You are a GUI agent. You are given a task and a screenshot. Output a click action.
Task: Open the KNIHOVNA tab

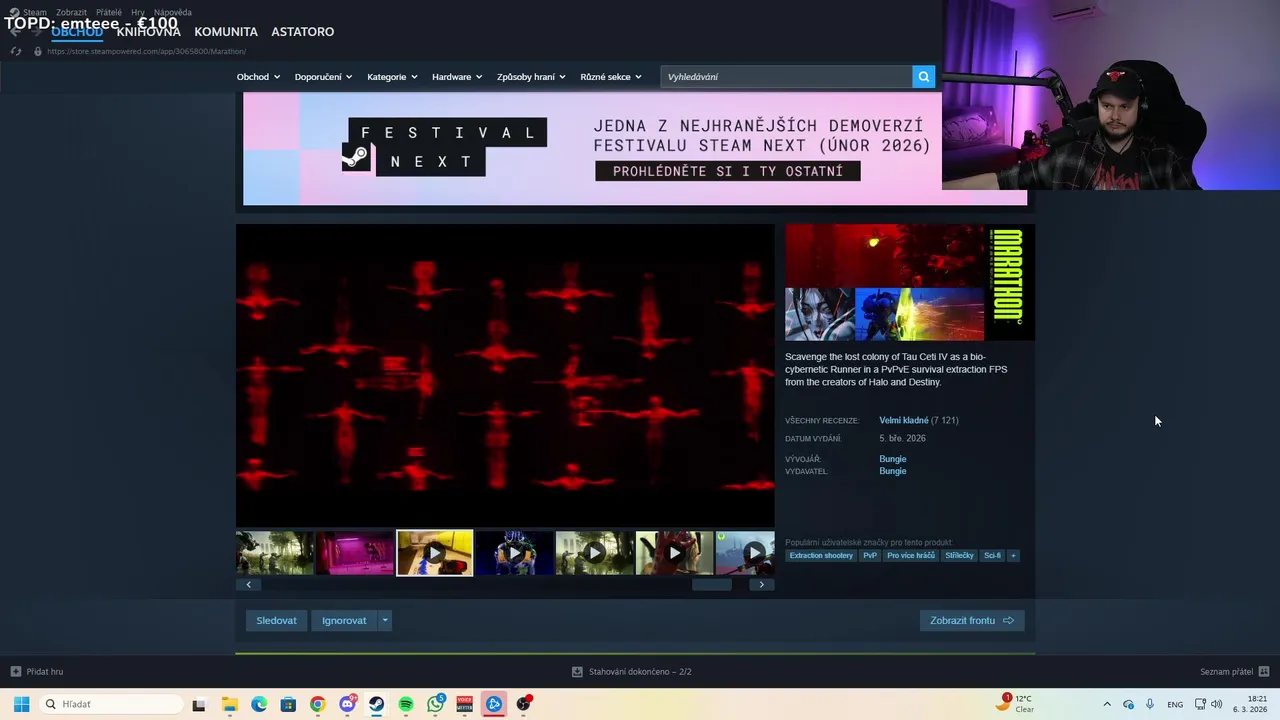point(148,32)
